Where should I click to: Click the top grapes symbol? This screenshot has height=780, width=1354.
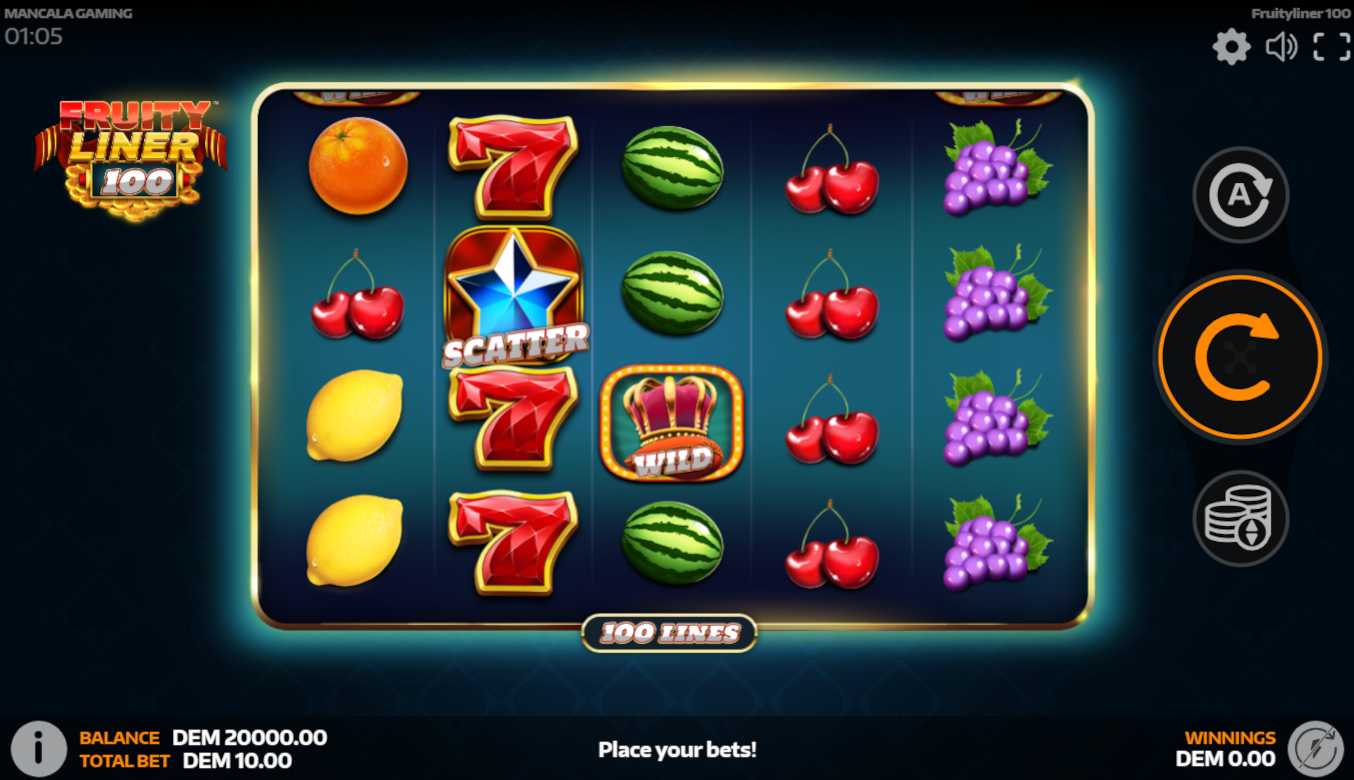tap(997, 168)
